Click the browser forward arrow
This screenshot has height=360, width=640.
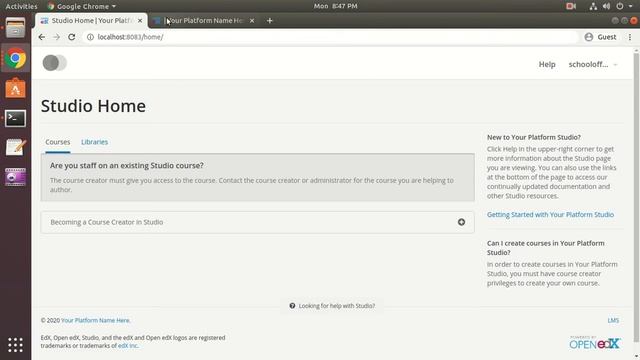(x=56, y=37)
